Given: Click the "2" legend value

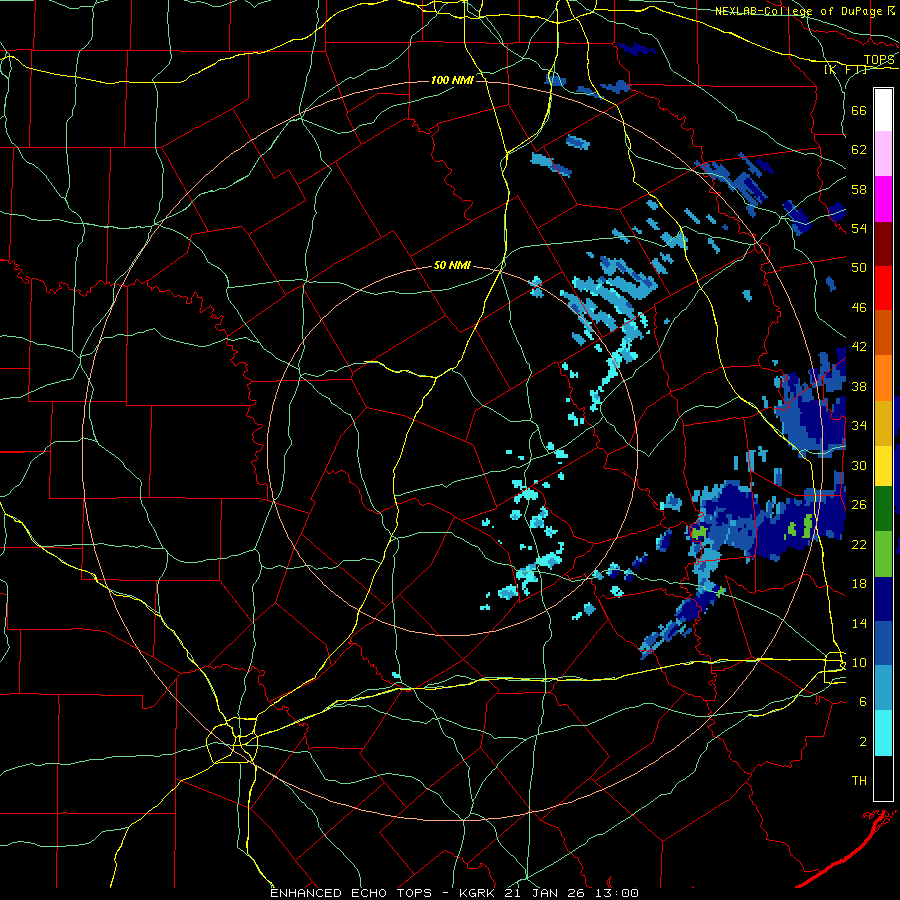Looking at the screenshot, I should (x=863, y=742).
